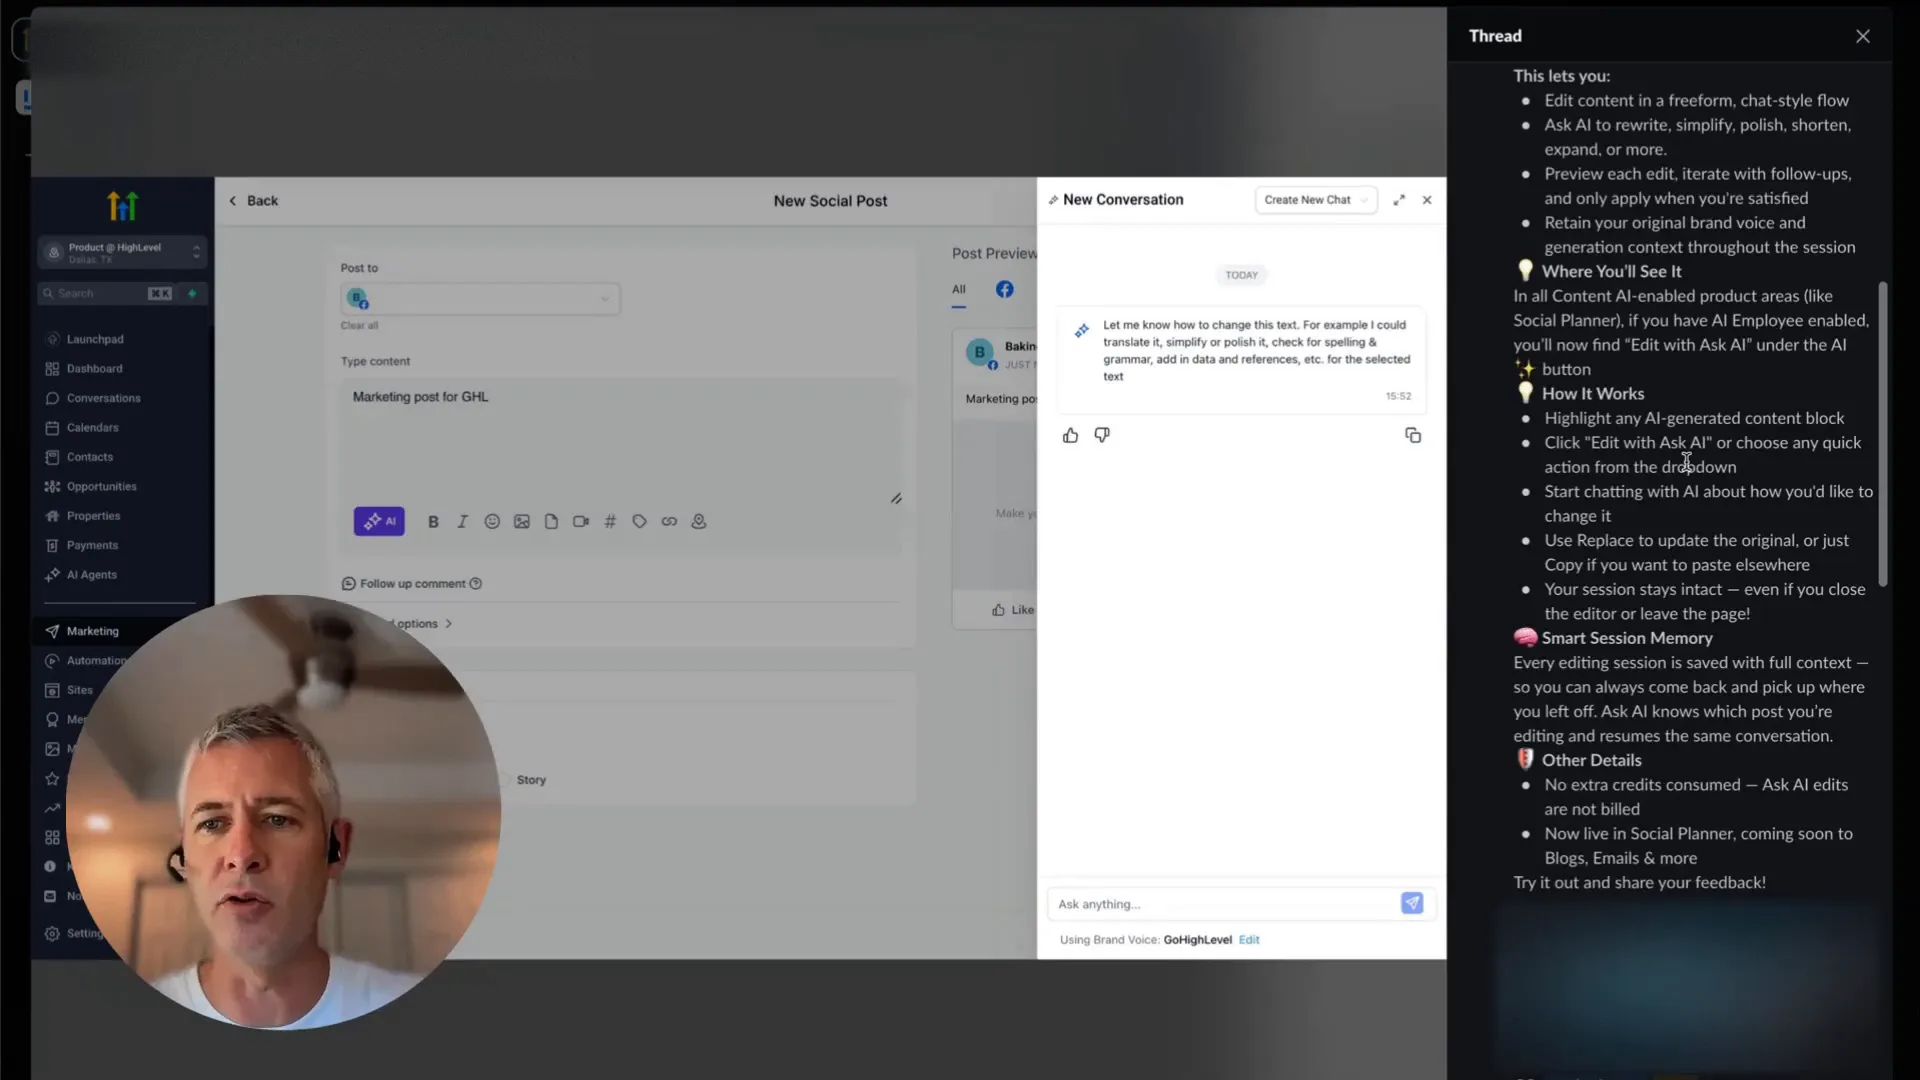1920x1080 pixels.
Task: Click the insert link icon in toolbar
Action: (669, 521)
